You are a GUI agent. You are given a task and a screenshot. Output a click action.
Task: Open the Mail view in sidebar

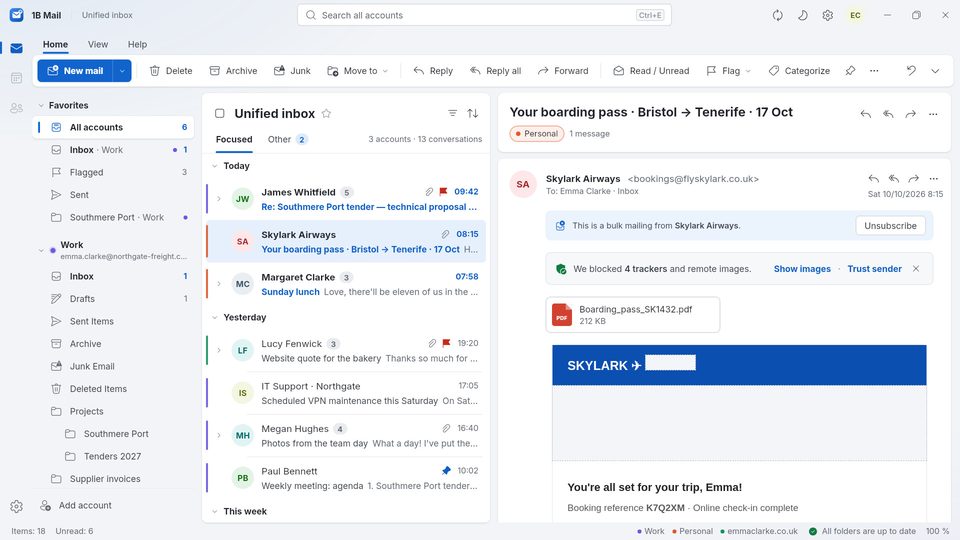pos(17,48)
